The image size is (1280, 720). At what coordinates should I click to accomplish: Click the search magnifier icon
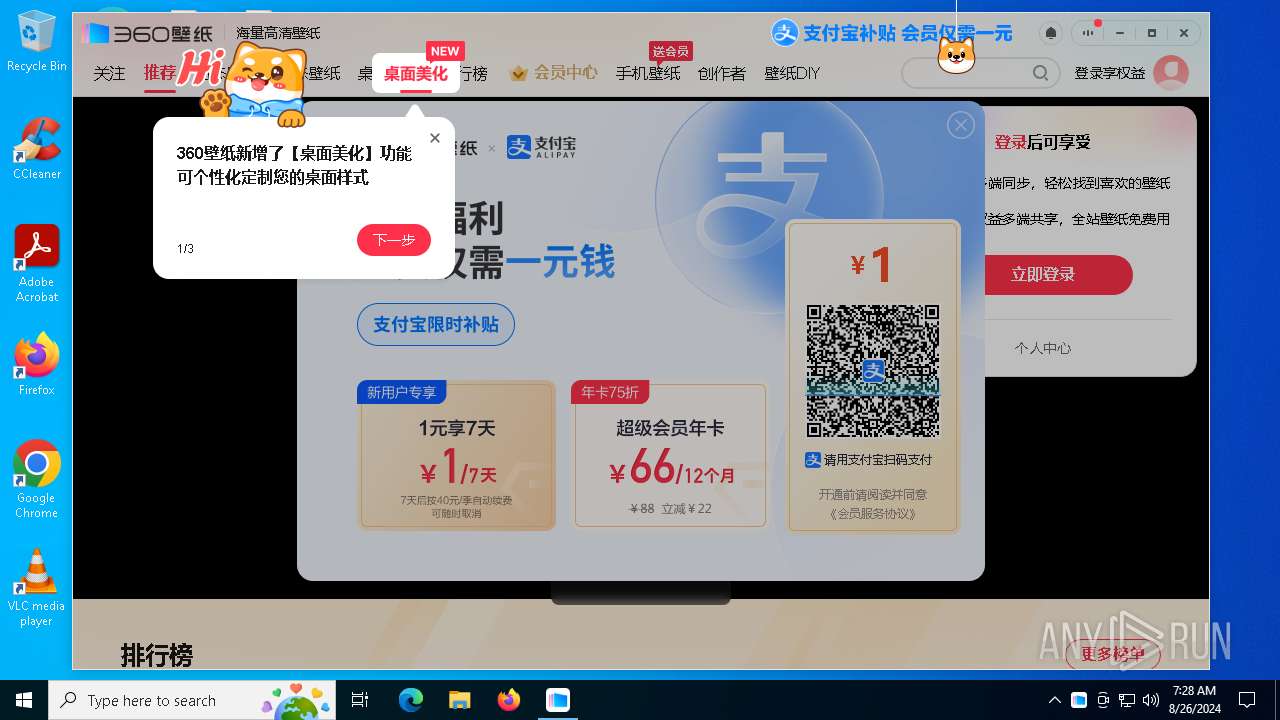[x=1041, y=73]
